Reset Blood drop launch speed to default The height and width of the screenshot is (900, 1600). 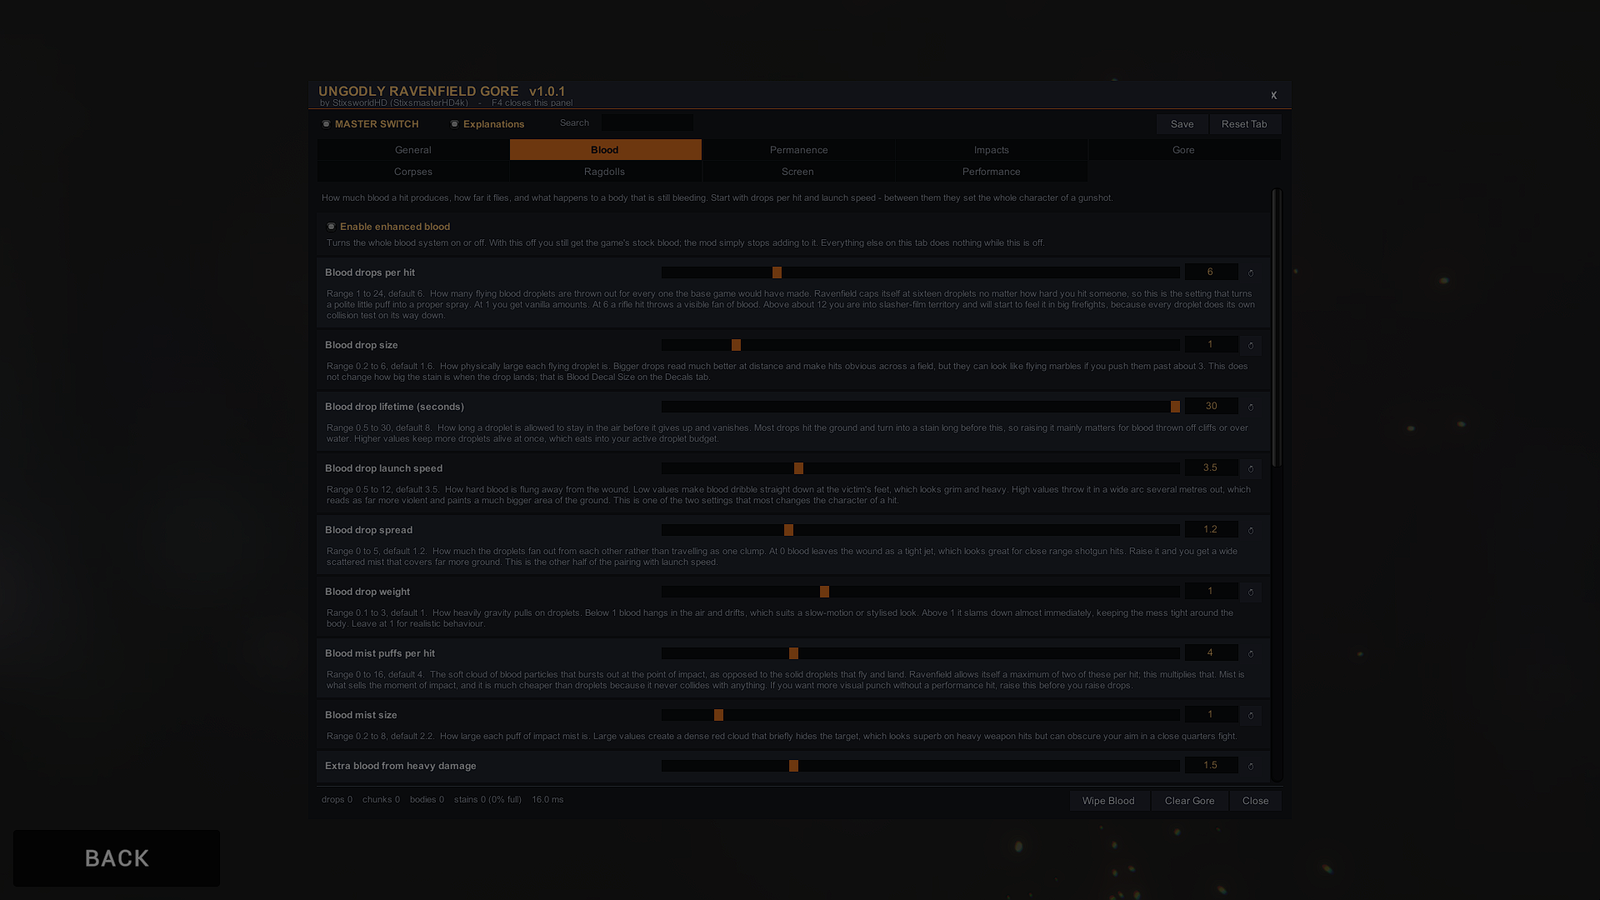click(1250, 469)
